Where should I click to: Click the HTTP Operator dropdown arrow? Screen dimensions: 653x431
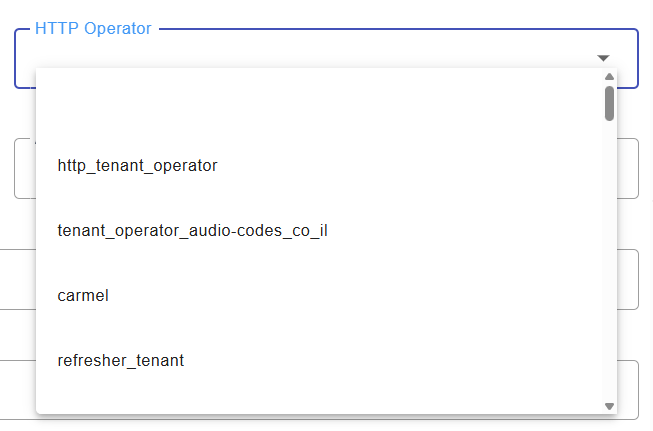(x=603, y=58)
